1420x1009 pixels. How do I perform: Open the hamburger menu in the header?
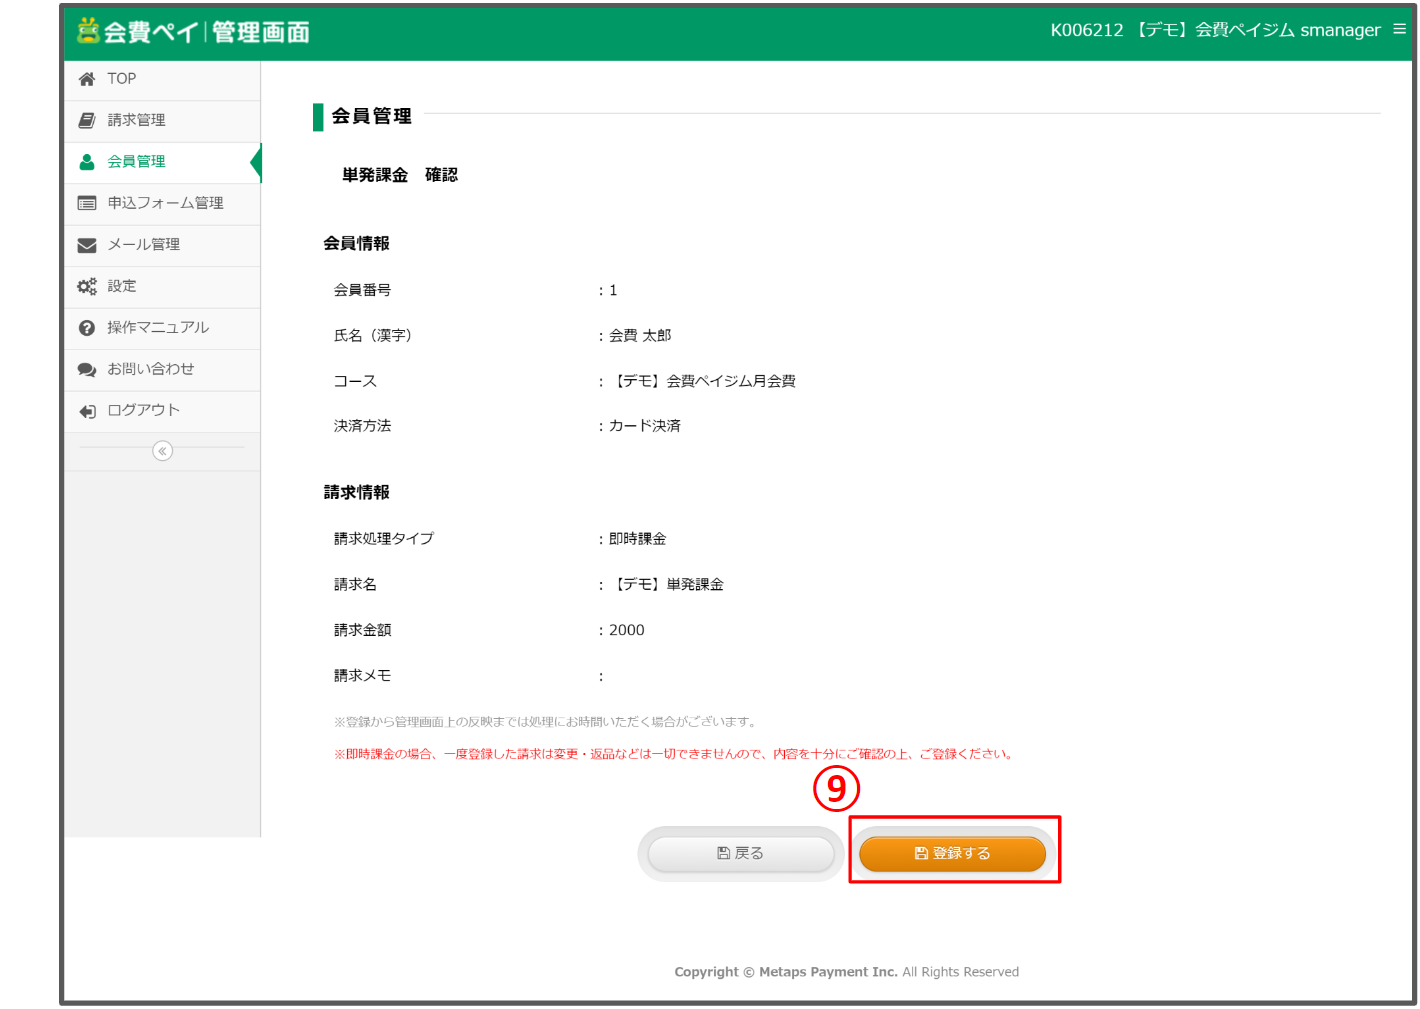pyautogui.click(x=1399, y=30)
